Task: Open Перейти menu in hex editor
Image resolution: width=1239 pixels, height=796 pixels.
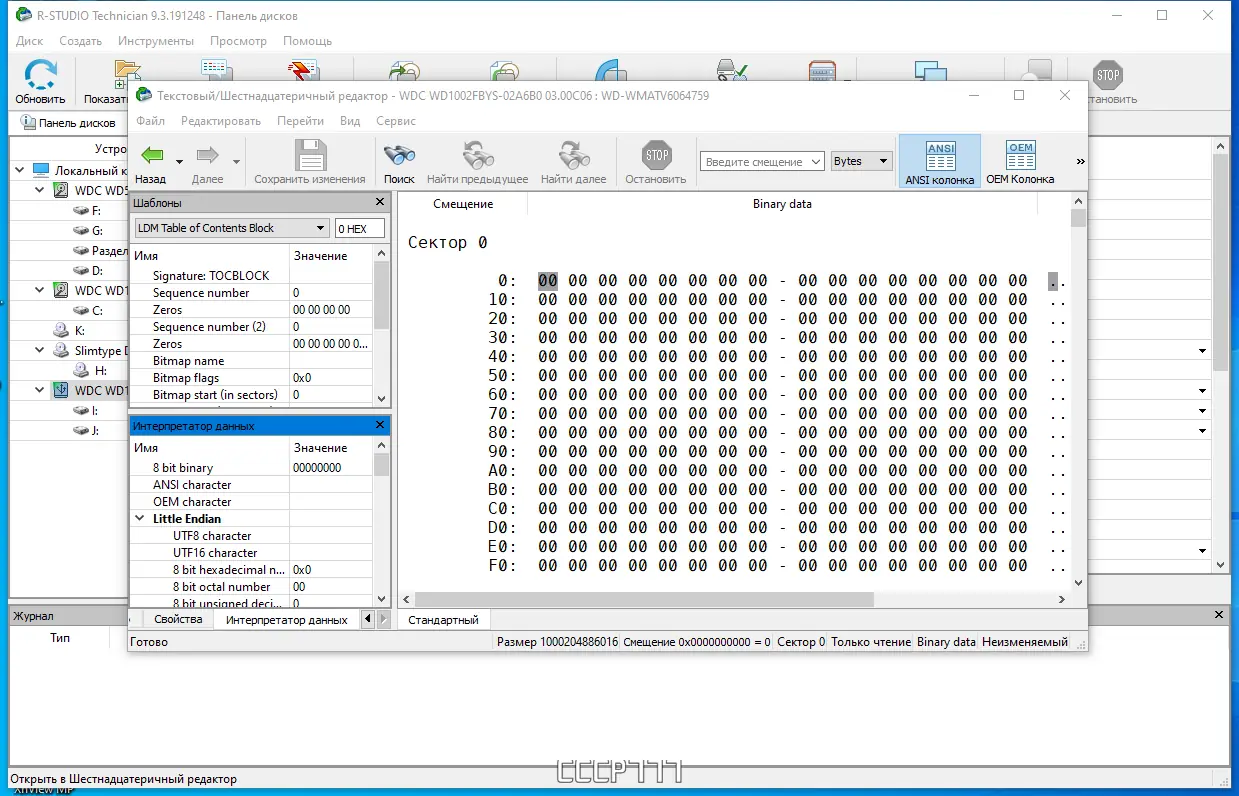Action: (x=300, y=121)
